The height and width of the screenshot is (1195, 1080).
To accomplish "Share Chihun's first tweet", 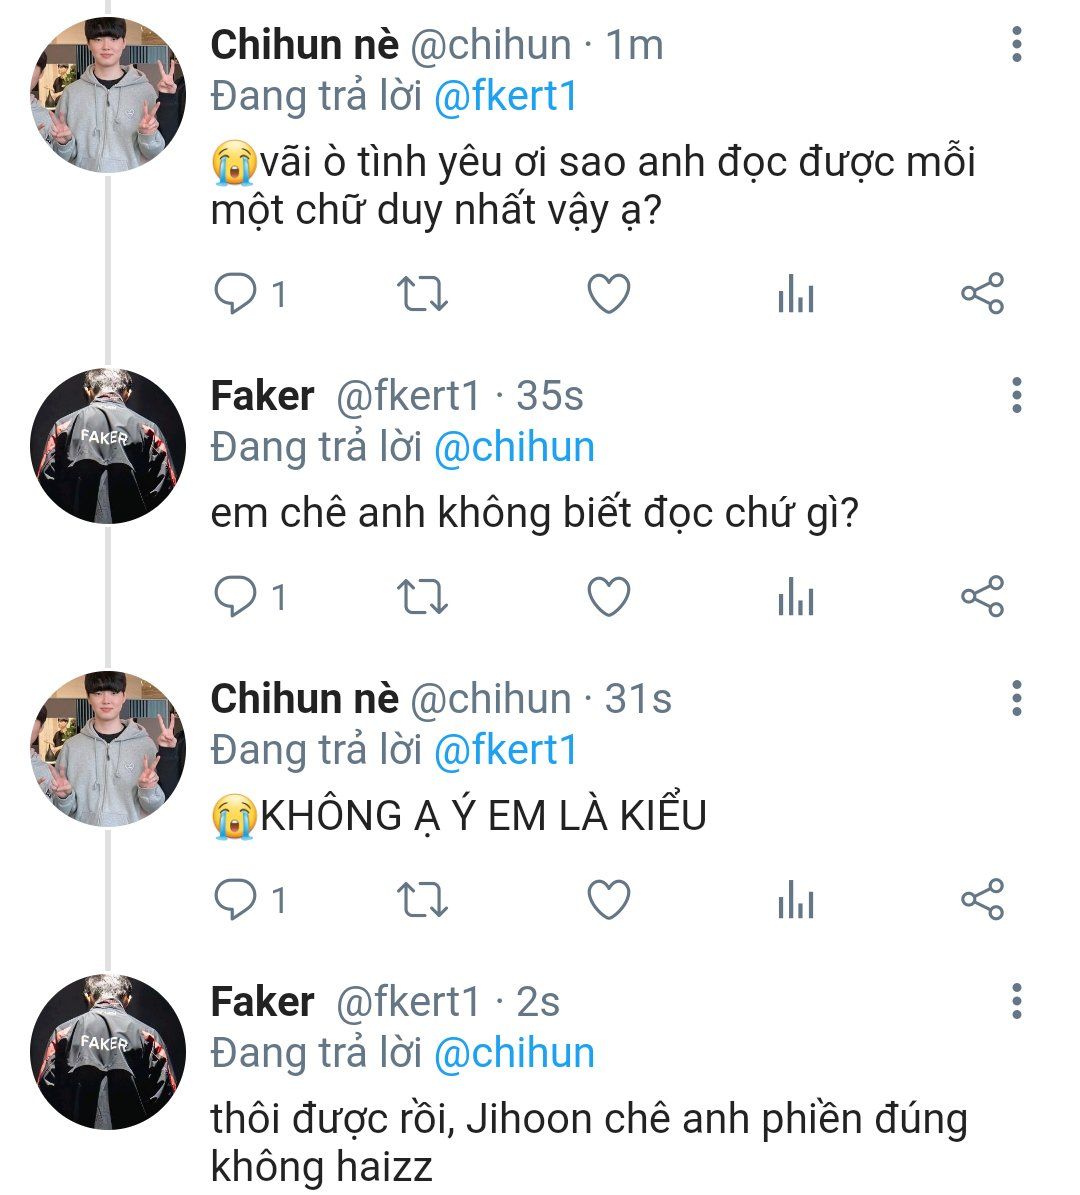I will (982, 294).
